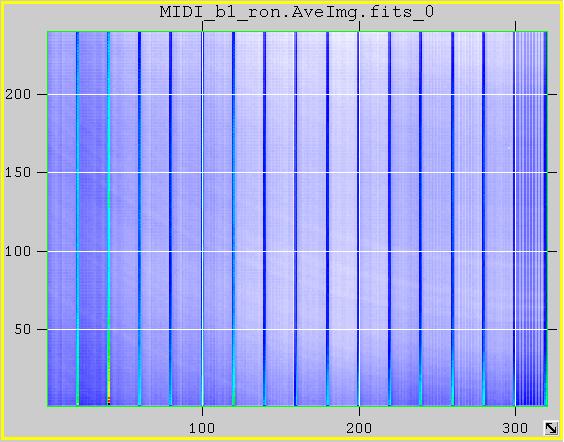Select the plot title MIDI_b1_ron.AveImg.fits_0

[297, 12]
